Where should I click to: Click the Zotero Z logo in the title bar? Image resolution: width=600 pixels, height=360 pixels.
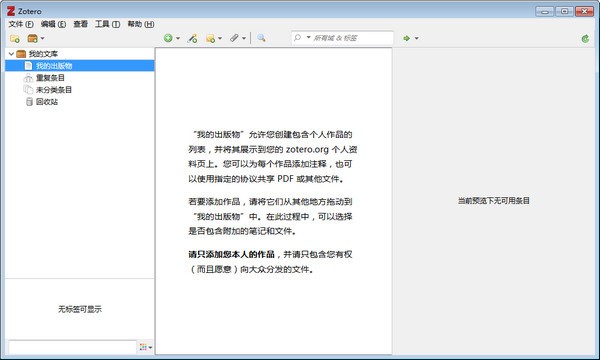pyautogui.click(x=11, y=11)
